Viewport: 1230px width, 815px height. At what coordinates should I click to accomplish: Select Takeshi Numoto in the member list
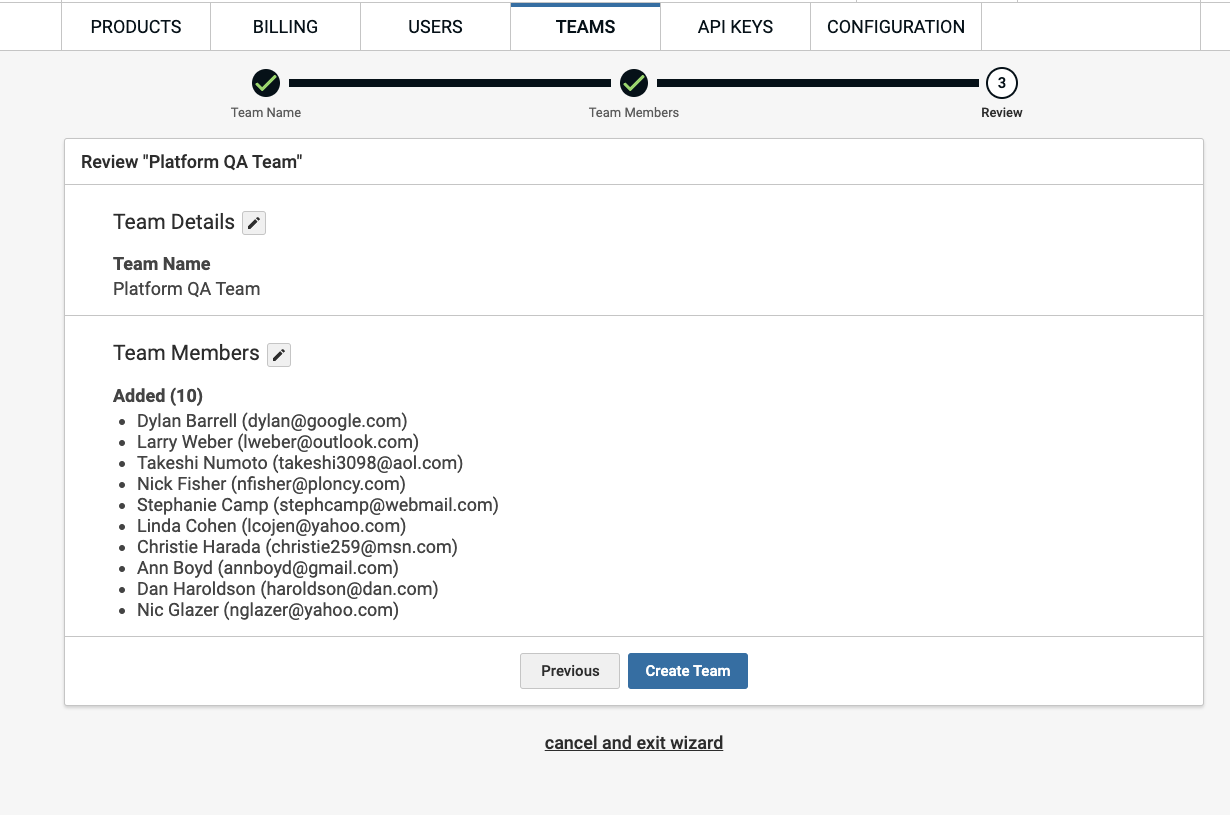[x=300, y=463]
